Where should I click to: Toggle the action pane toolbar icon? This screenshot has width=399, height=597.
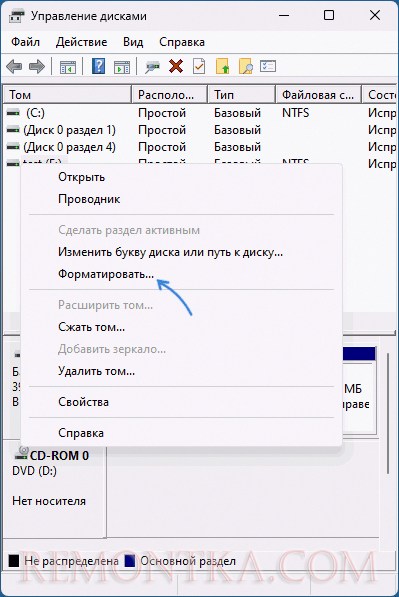tap(122, 67)
